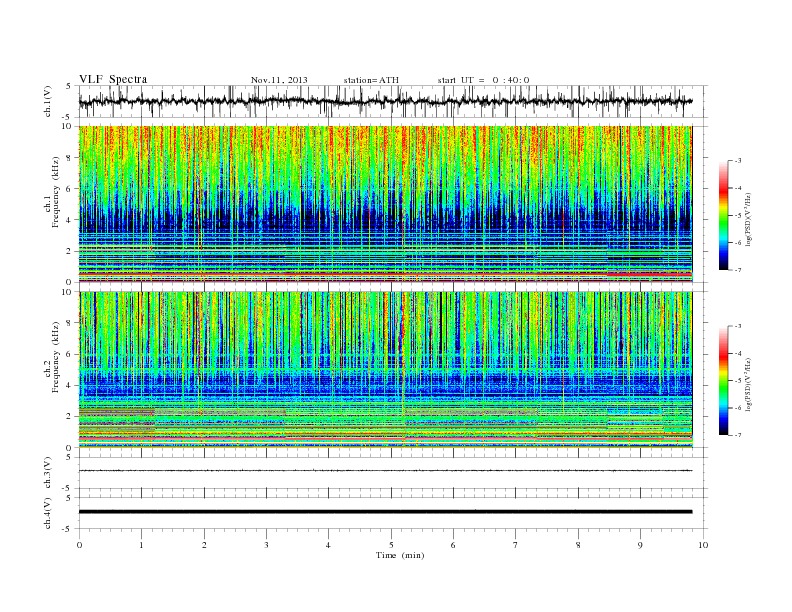The height and width of the screenshot is (612, 792).
Task: Click the ch.3(V) lower tick label "-5"
Action: (68, 489)
